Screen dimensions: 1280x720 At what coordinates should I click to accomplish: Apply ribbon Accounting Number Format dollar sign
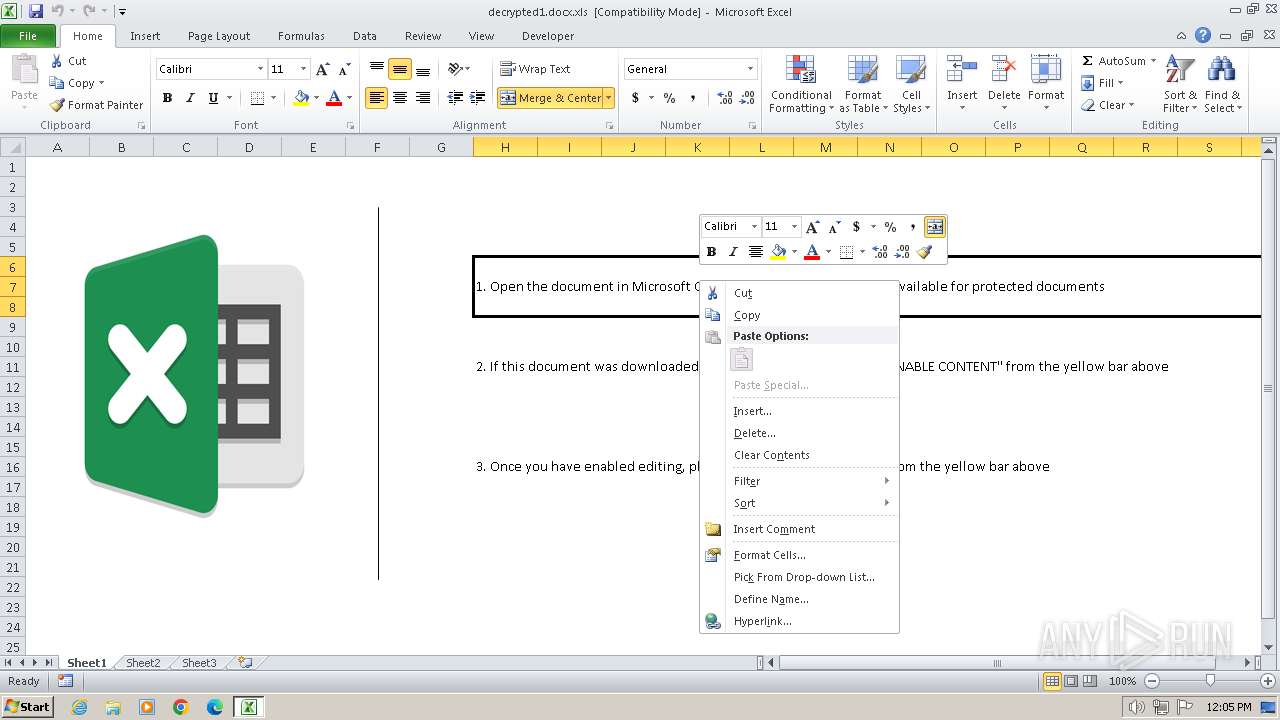[635, 98]
